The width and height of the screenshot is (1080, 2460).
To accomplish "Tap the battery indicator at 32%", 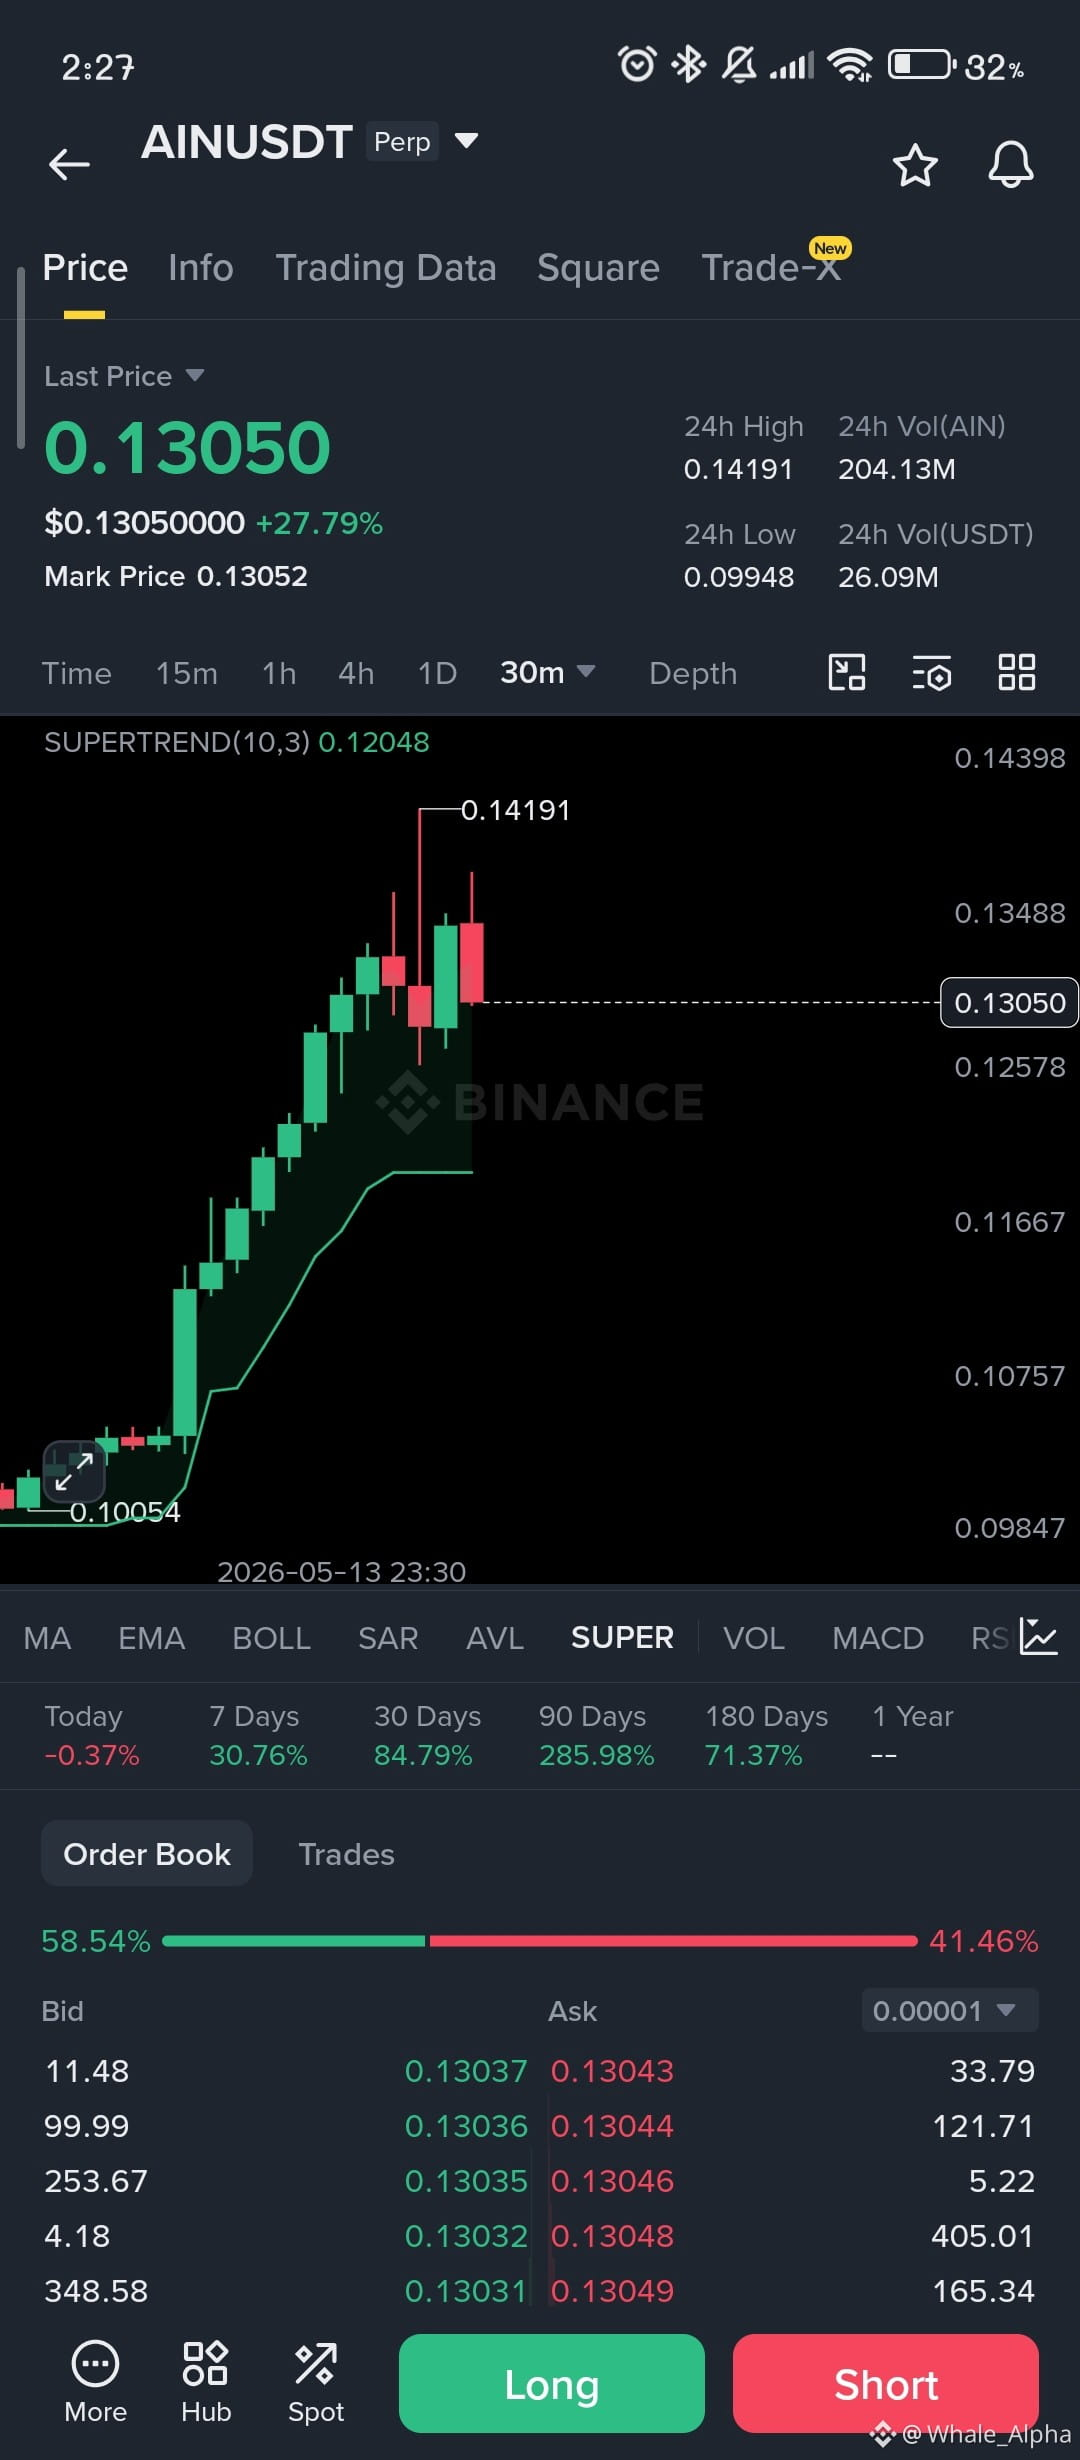I will tap(955, 66).
